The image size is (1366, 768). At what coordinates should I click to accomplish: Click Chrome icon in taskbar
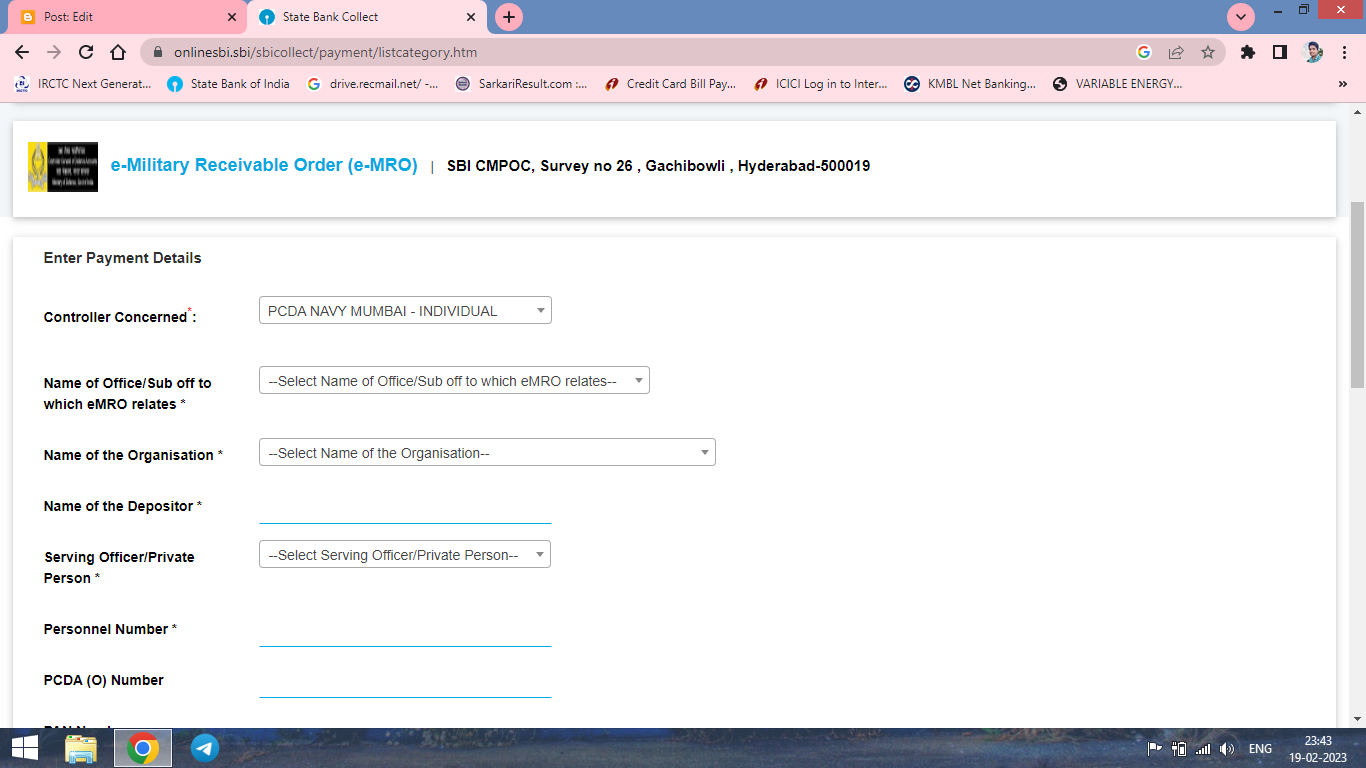click(x=143, y=747)
